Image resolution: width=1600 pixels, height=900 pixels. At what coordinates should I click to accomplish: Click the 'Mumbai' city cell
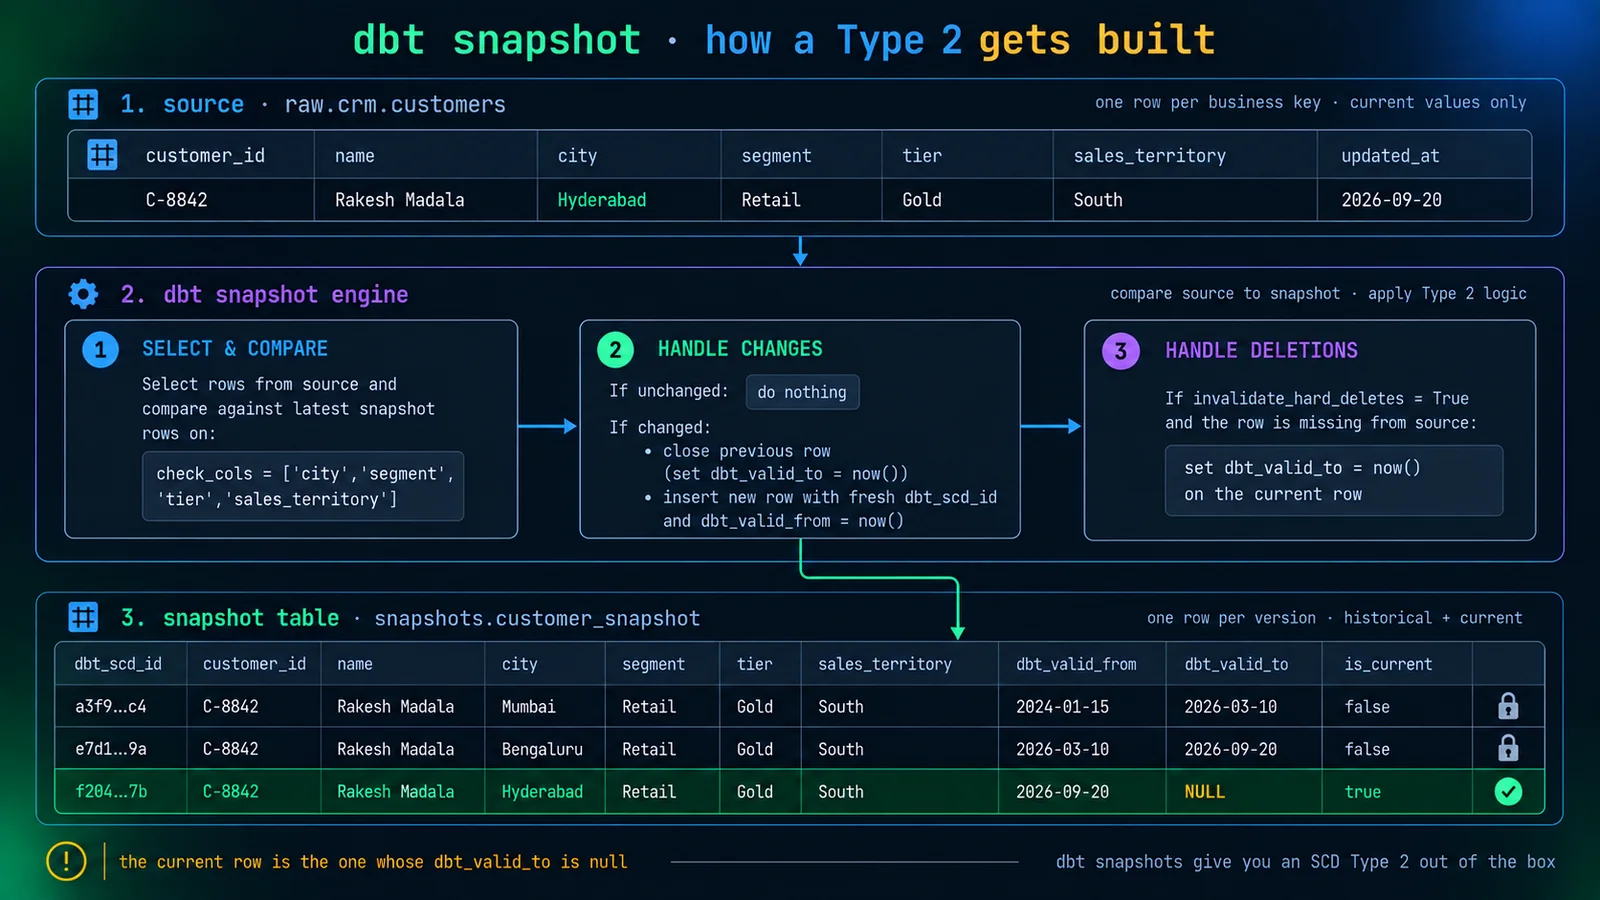click(x=528, y=706)
